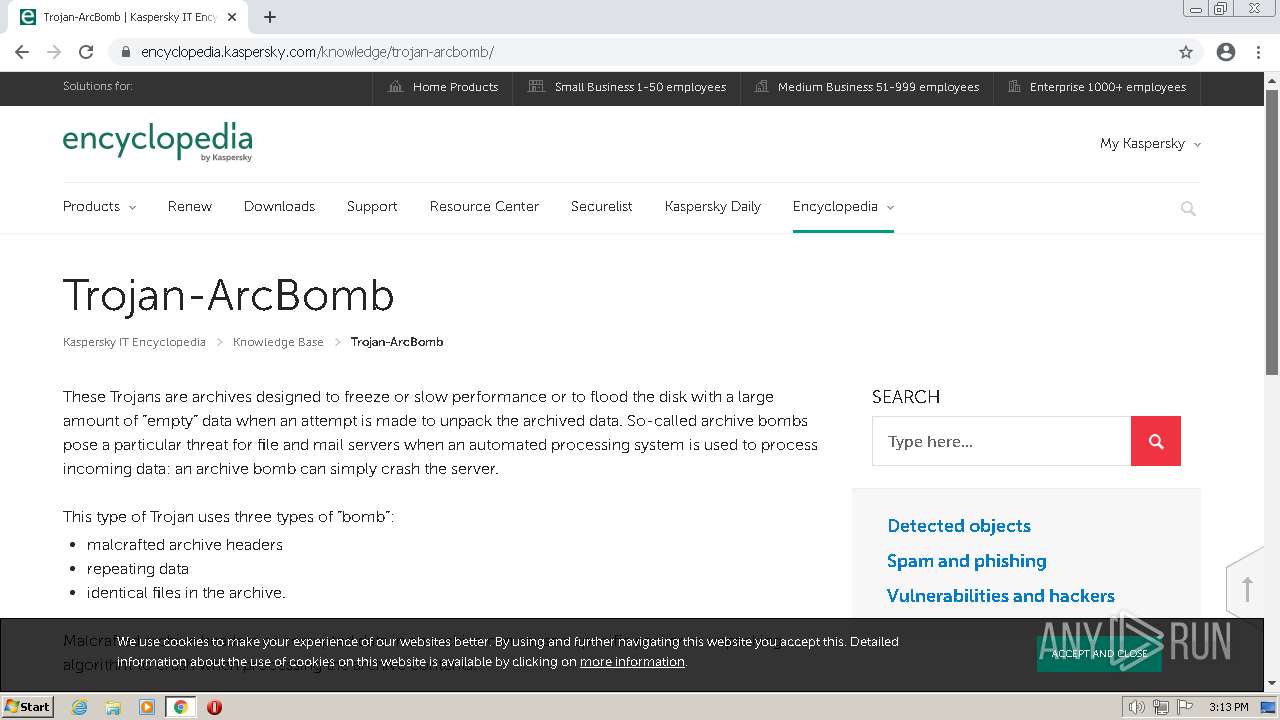Image resolution: width=1280 pixels, height=720 pixels.
Task: Click the taskbar clock showing 3:13 PM
Action: (x=1228, y=707)
